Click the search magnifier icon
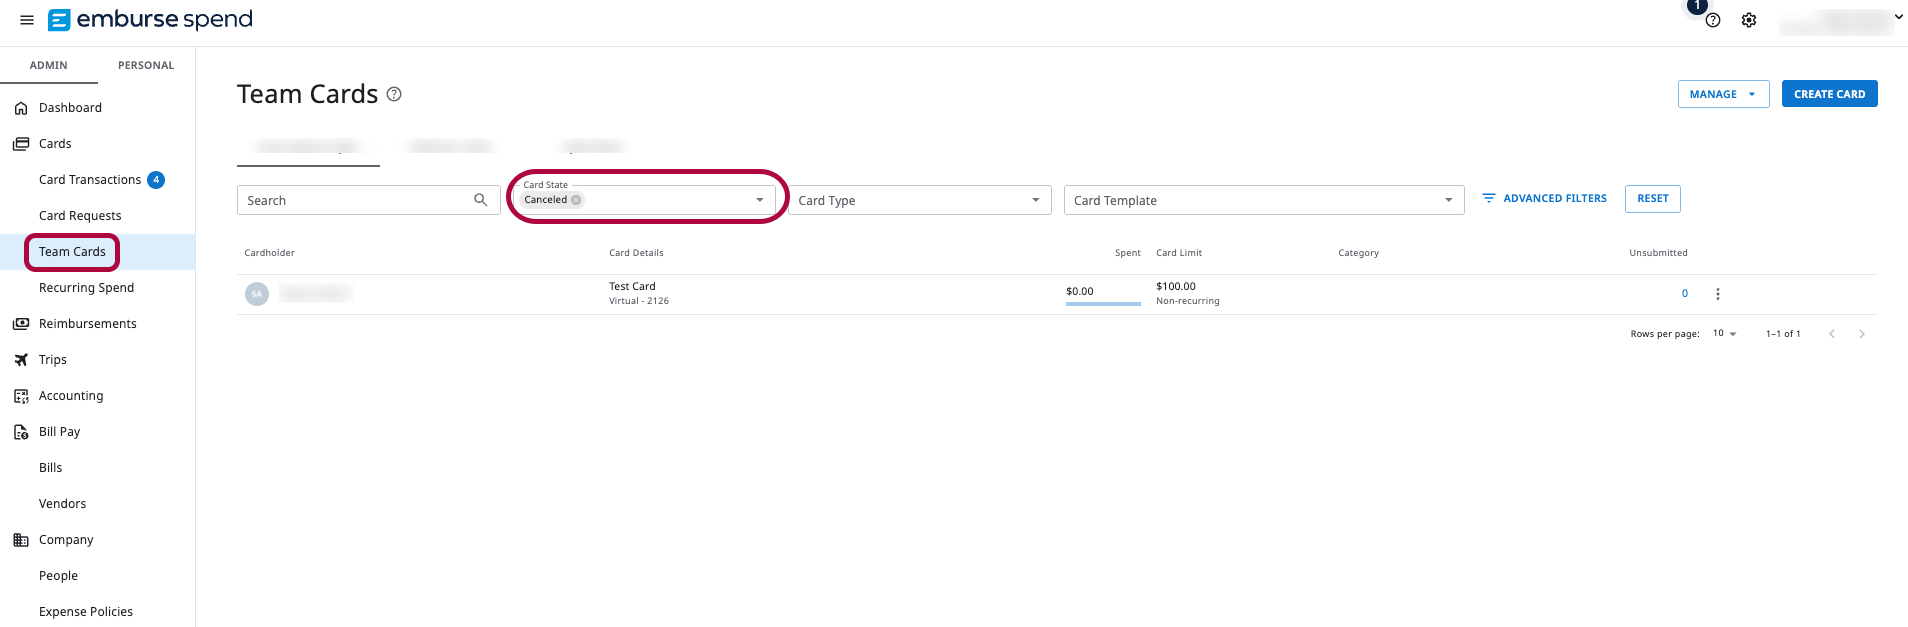 [x=481, y=200]
